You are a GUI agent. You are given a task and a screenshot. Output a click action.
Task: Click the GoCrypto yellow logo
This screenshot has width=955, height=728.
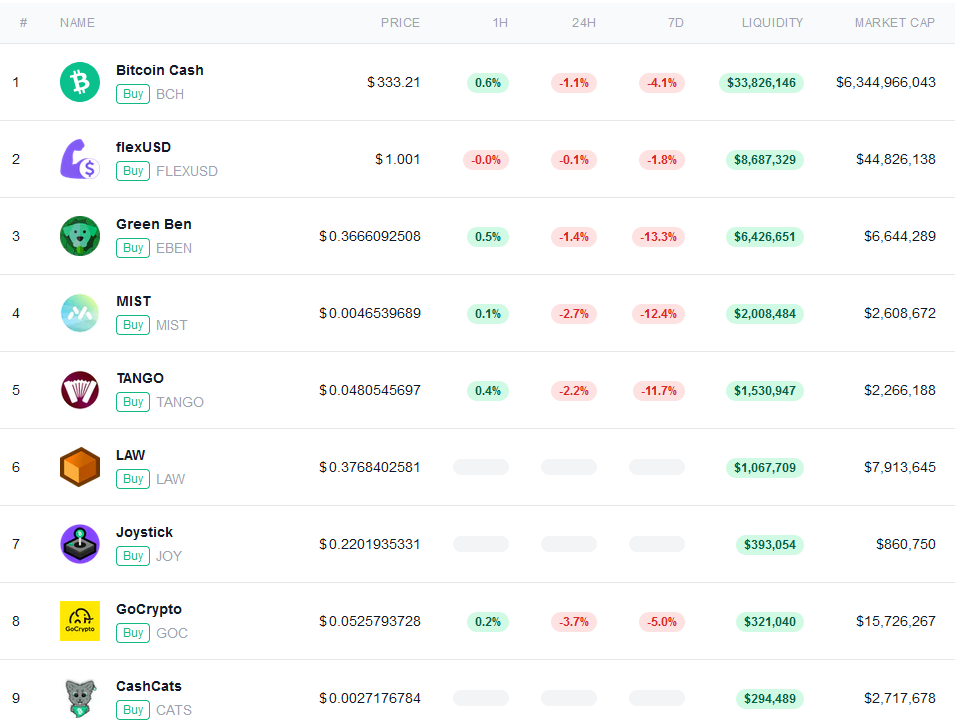[x=80, y=621]
